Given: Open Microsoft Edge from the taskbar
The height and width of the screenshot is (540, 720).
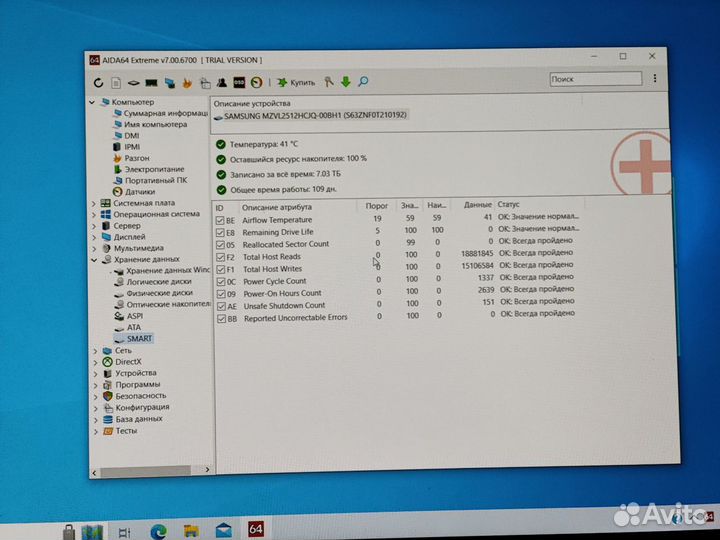Looking at the screenshot, I should [x=159, y=532].
